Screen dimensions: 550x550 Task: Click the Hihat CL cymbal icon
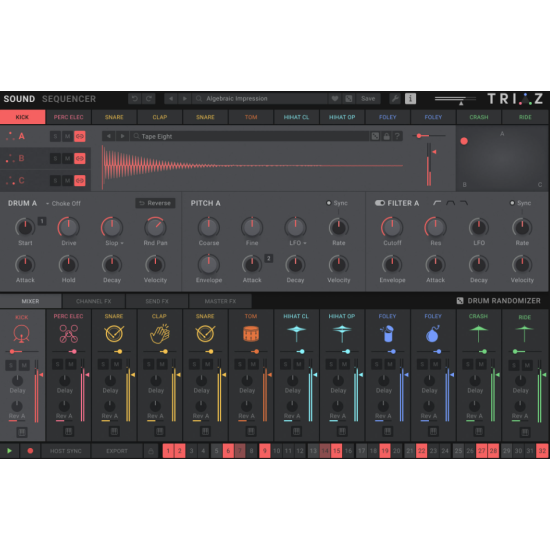296,333
